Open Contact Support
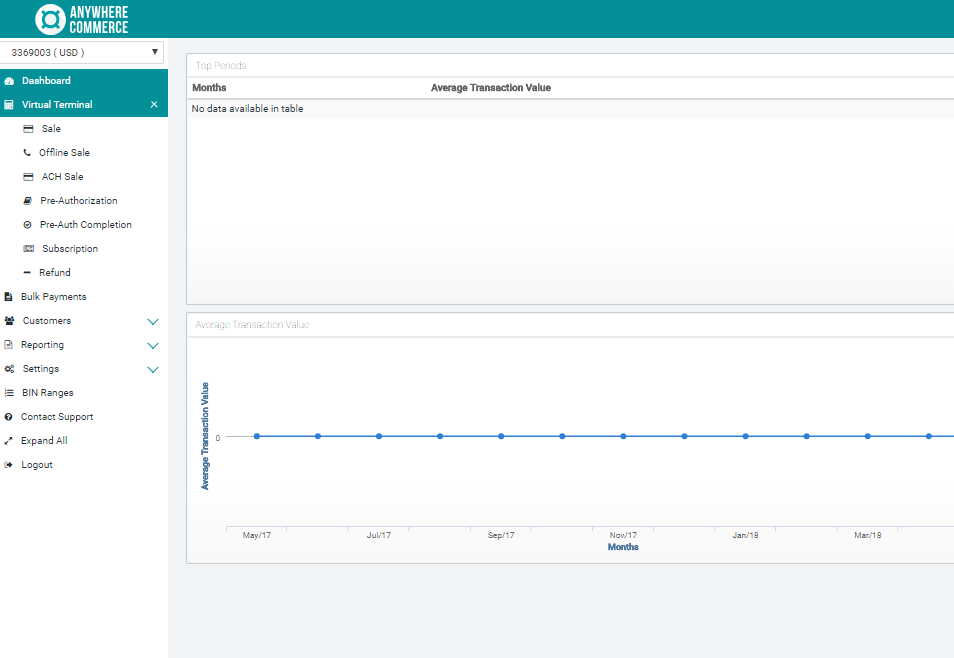The height and width of the screenshot is (658, 954). point(57,417)
